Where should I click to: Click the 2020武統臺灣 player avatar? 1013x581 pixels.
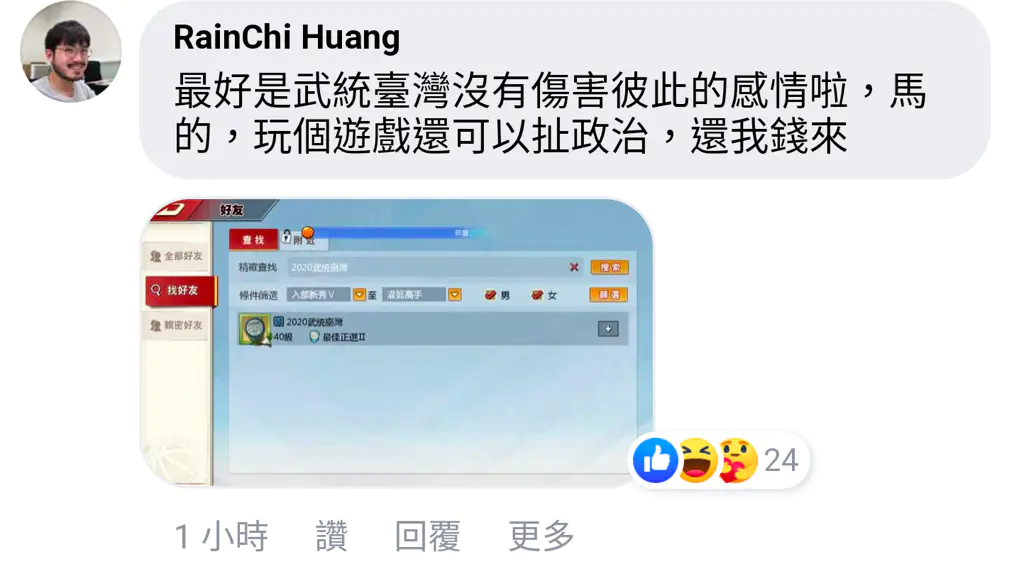pyautogui.click(x=255, y=330)
